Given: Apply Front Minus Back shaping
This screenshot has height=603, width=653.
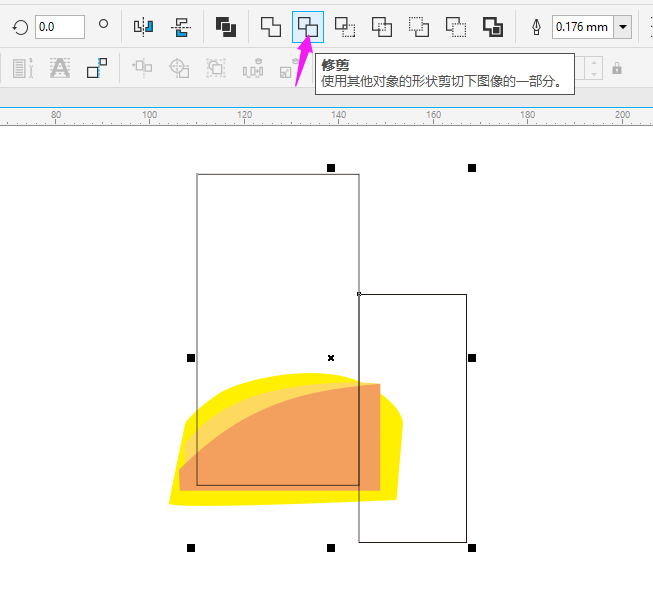Looking at the screenshot, I should coord(419,27).
